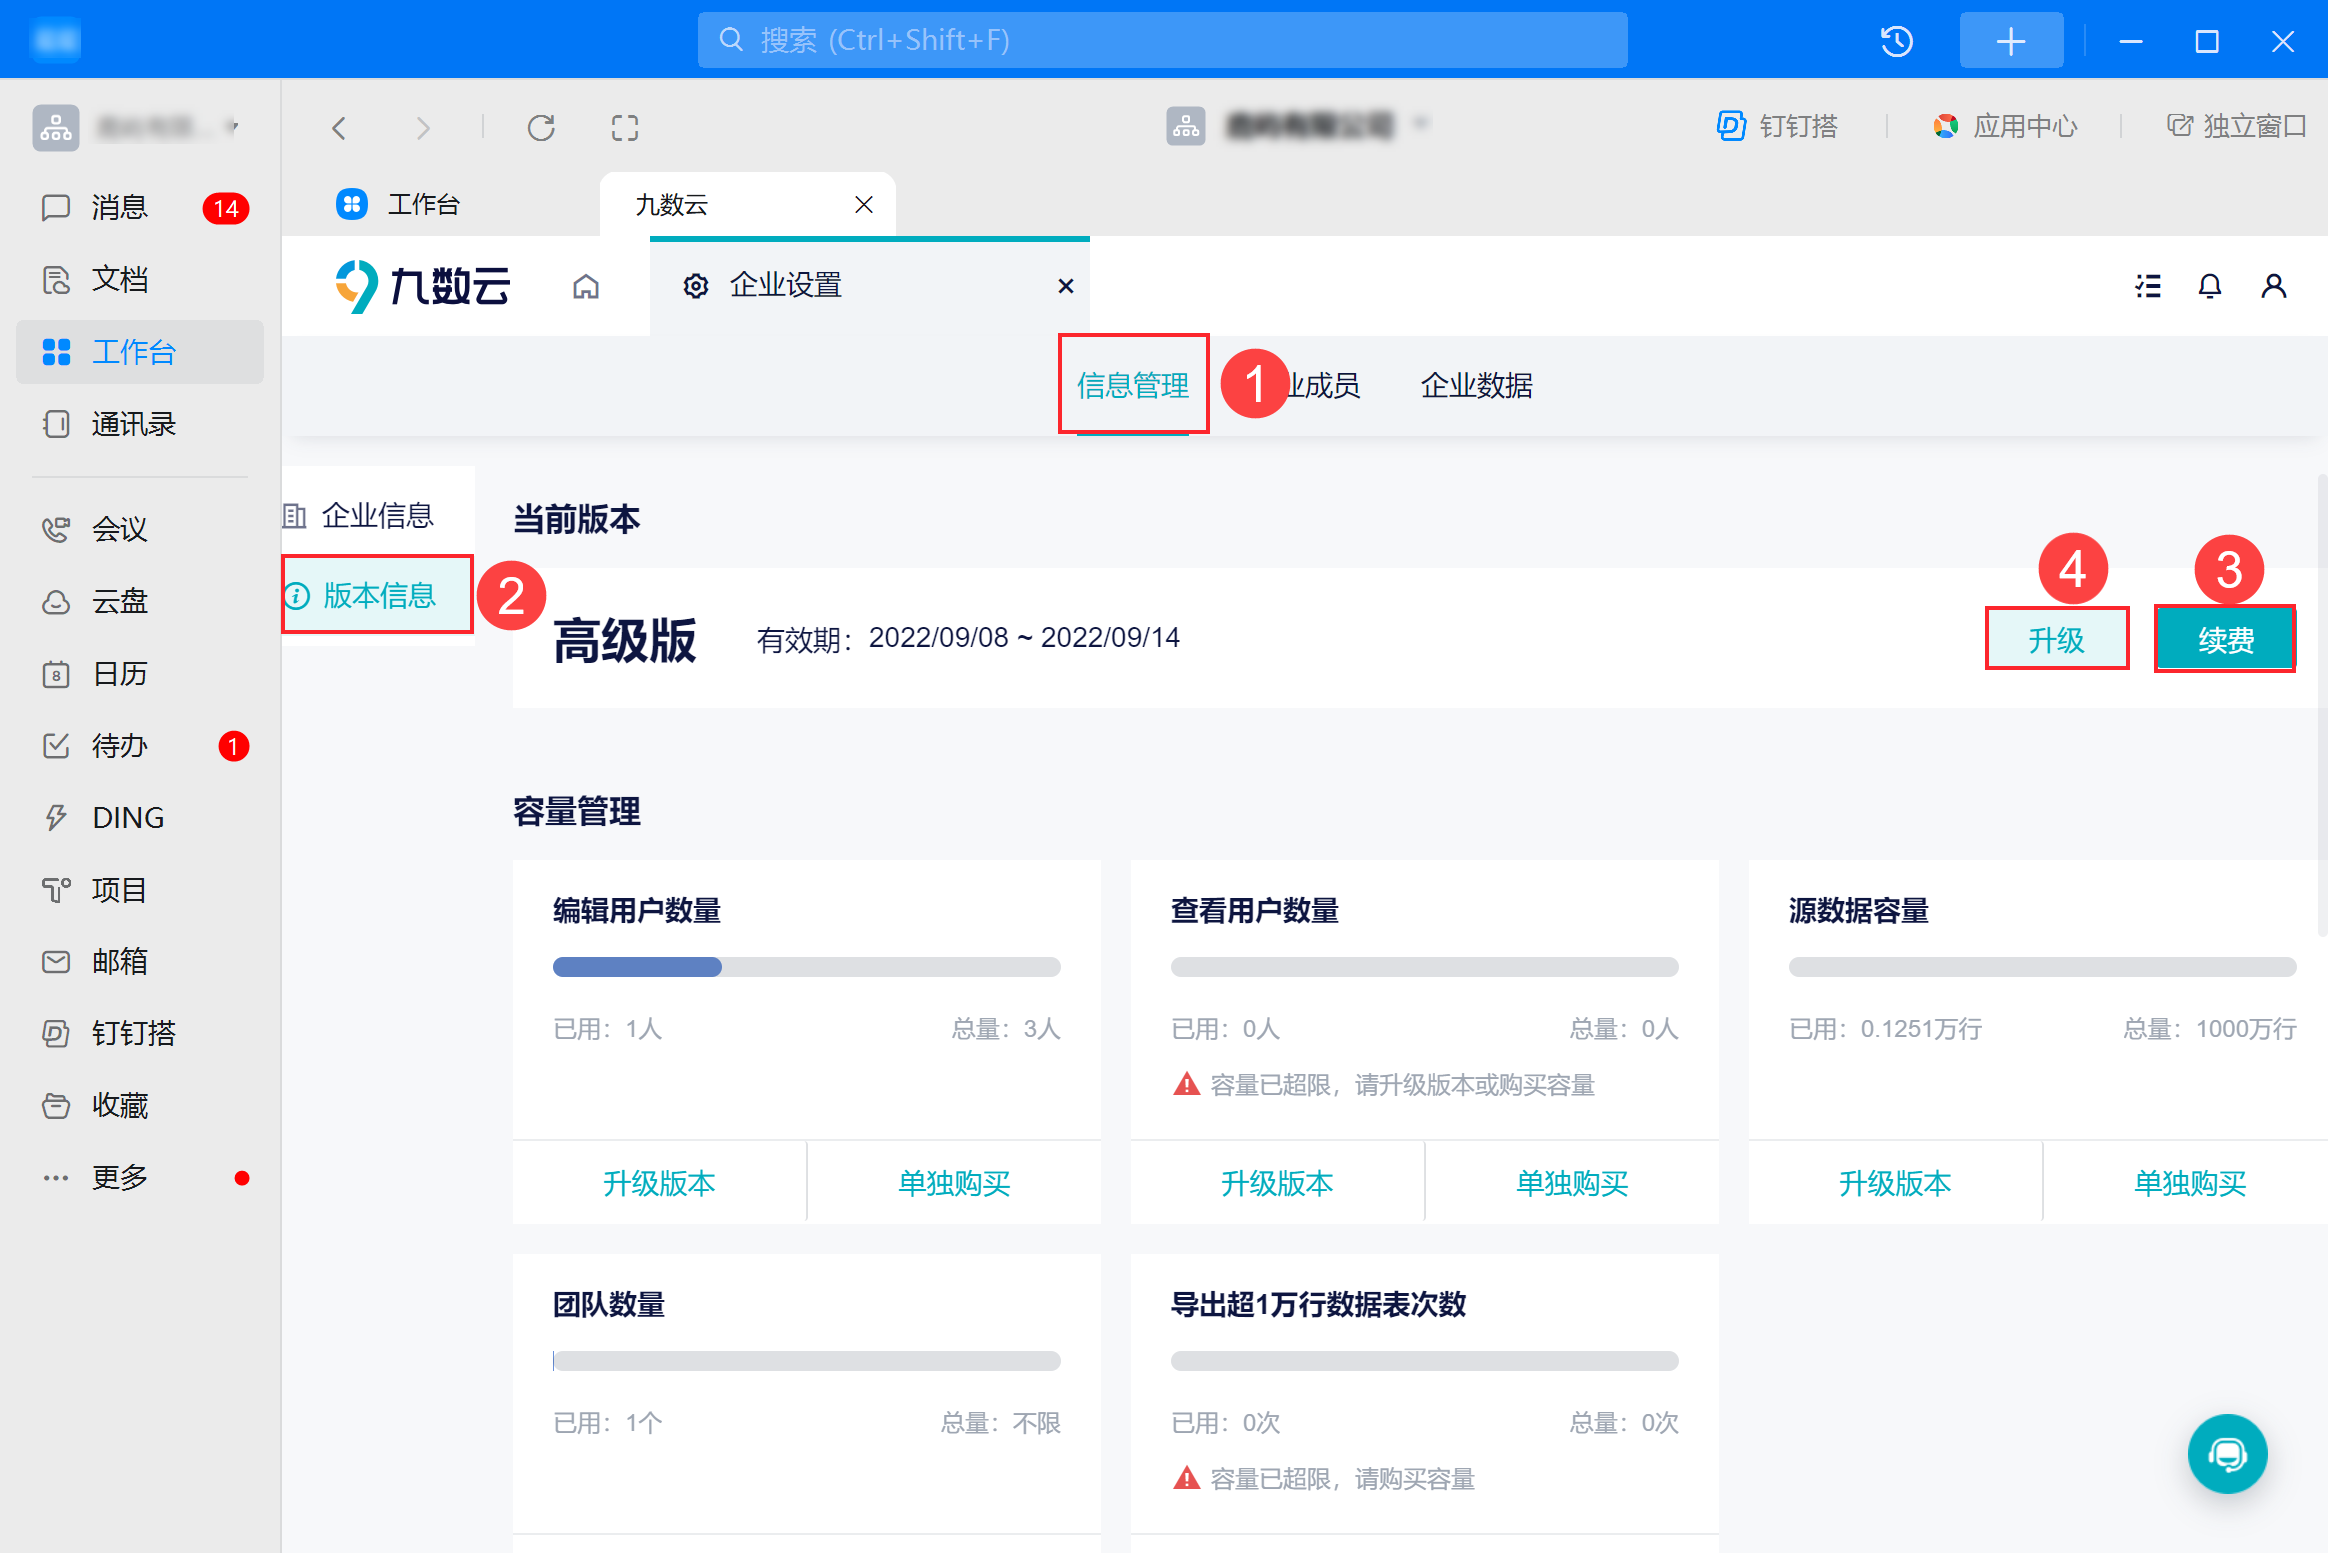
Task: Click 单独购买 under 查看用户数量
Action: click(1572, 1183)
